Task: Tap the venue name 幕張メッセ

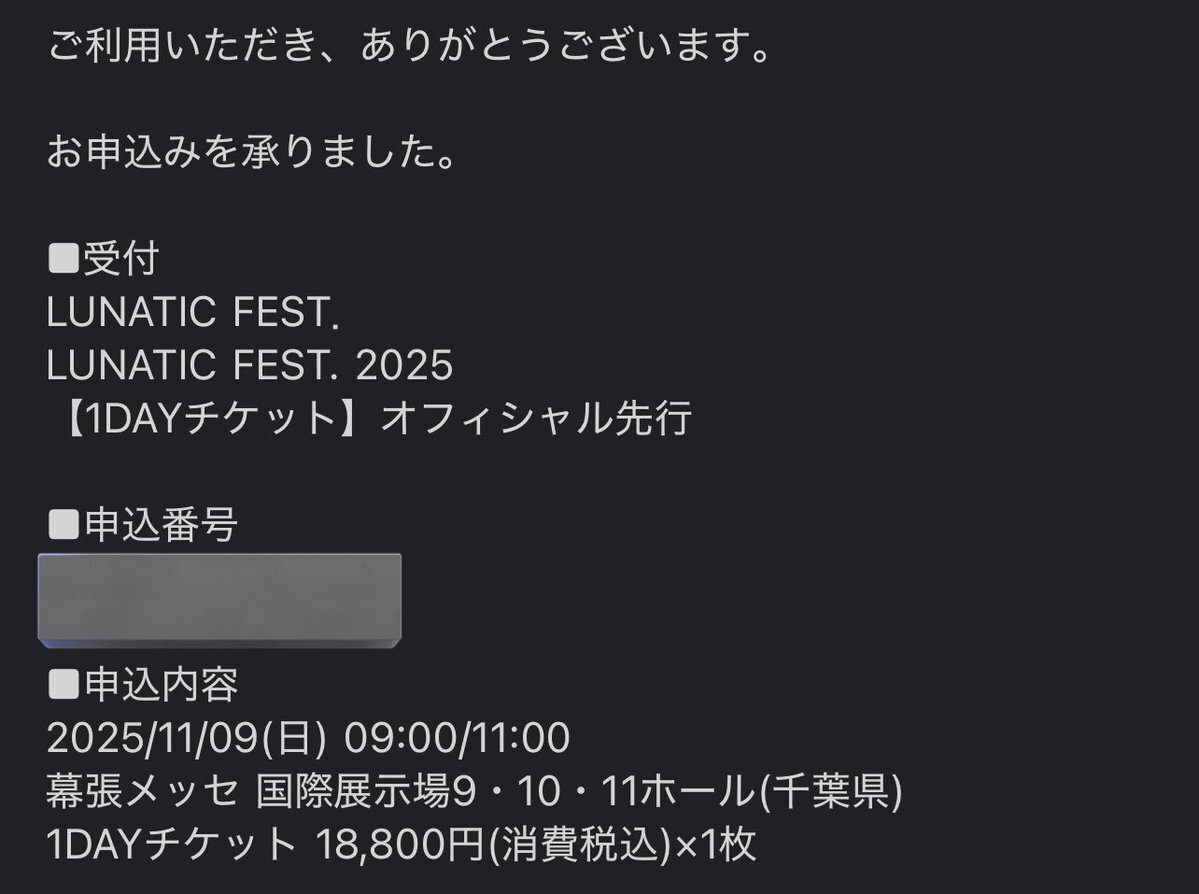Action: pos(142,791)
